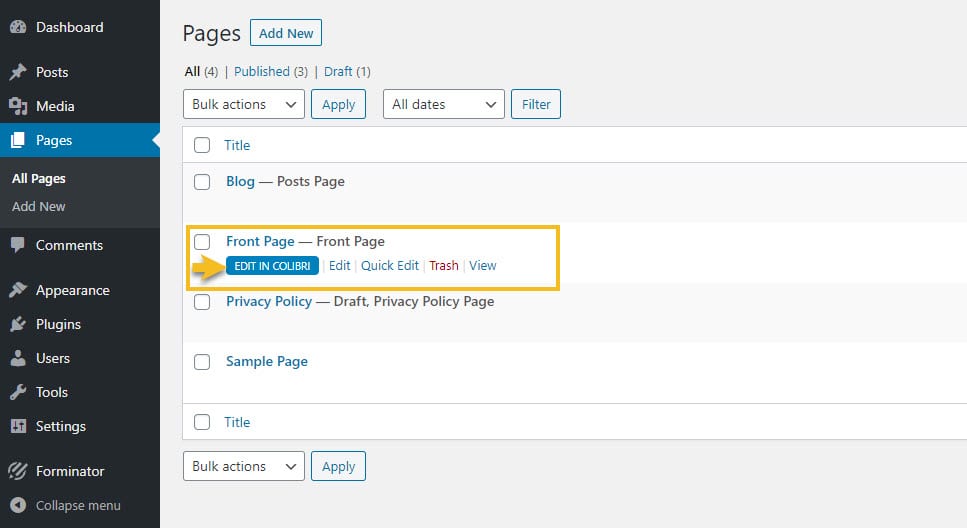Viewport: 967px width, 528px height.
Task: Click the Forminator logo icon
Action: click(19, 471)
